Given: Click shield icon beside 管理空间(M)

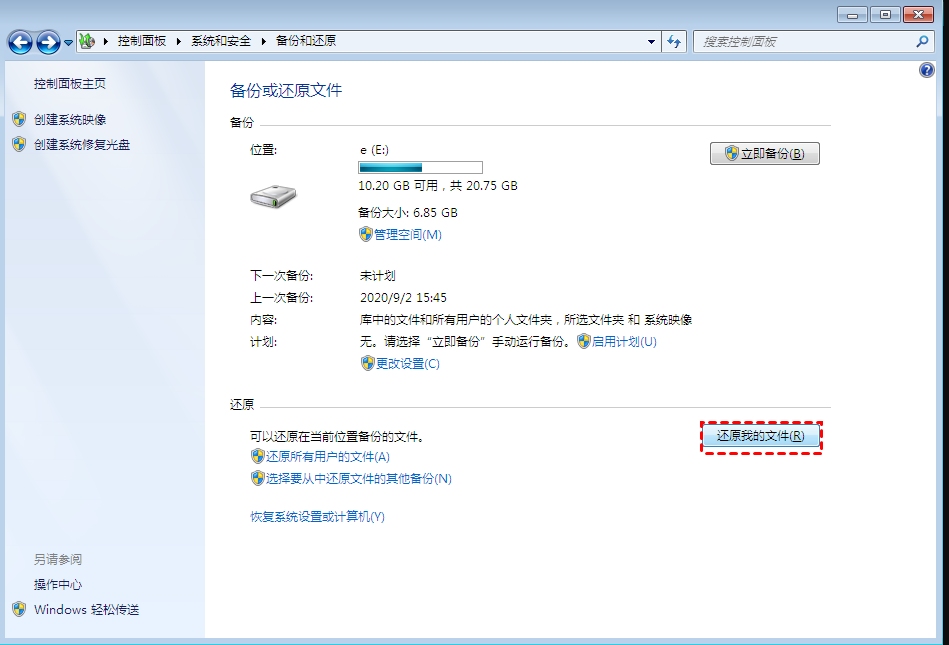Looking at the screenshot, I should tap(366, 234).
